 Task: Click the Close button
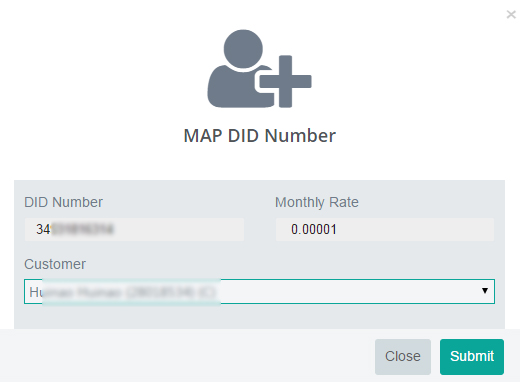click(x=403, y=357)
